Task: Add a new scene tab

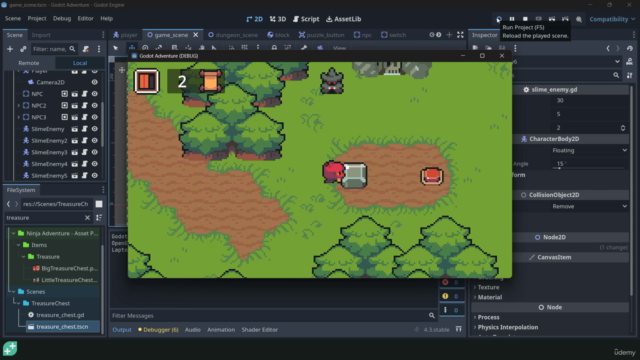Action: coord(449,35)
